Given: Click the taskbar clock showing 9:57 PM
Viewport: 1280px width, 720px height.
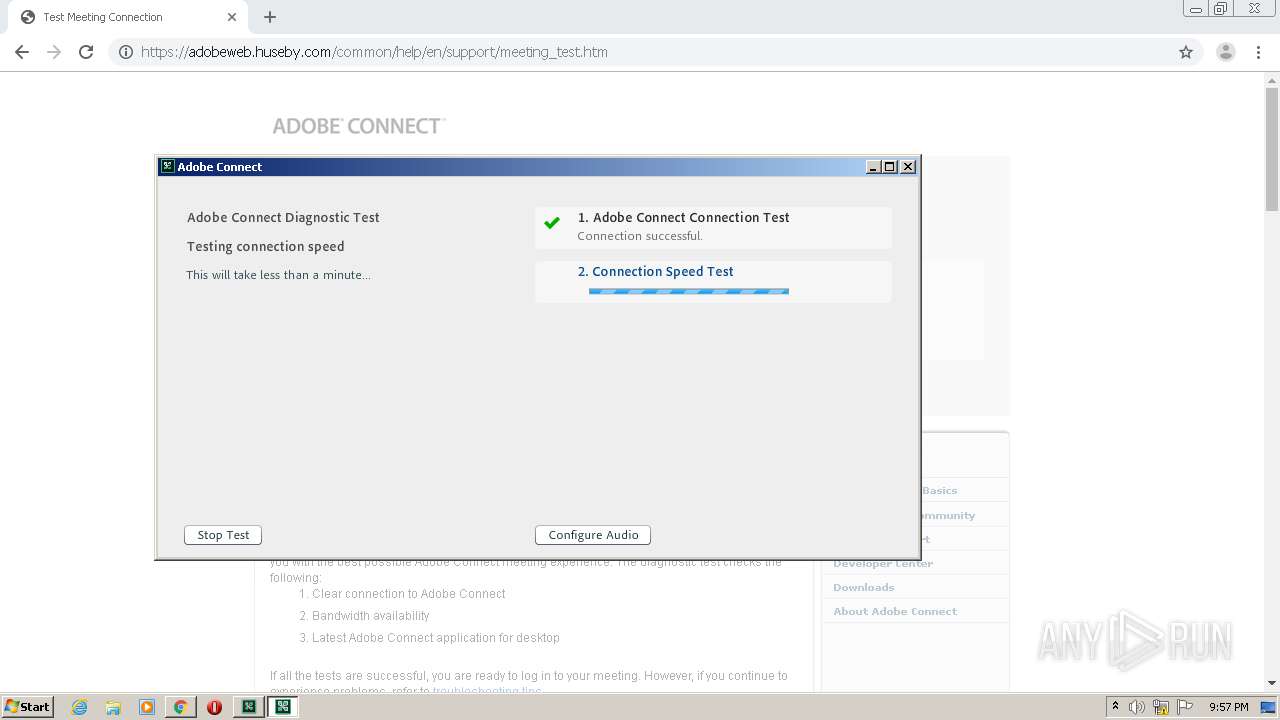Looking at the screenshot, I should point(1229,707).
